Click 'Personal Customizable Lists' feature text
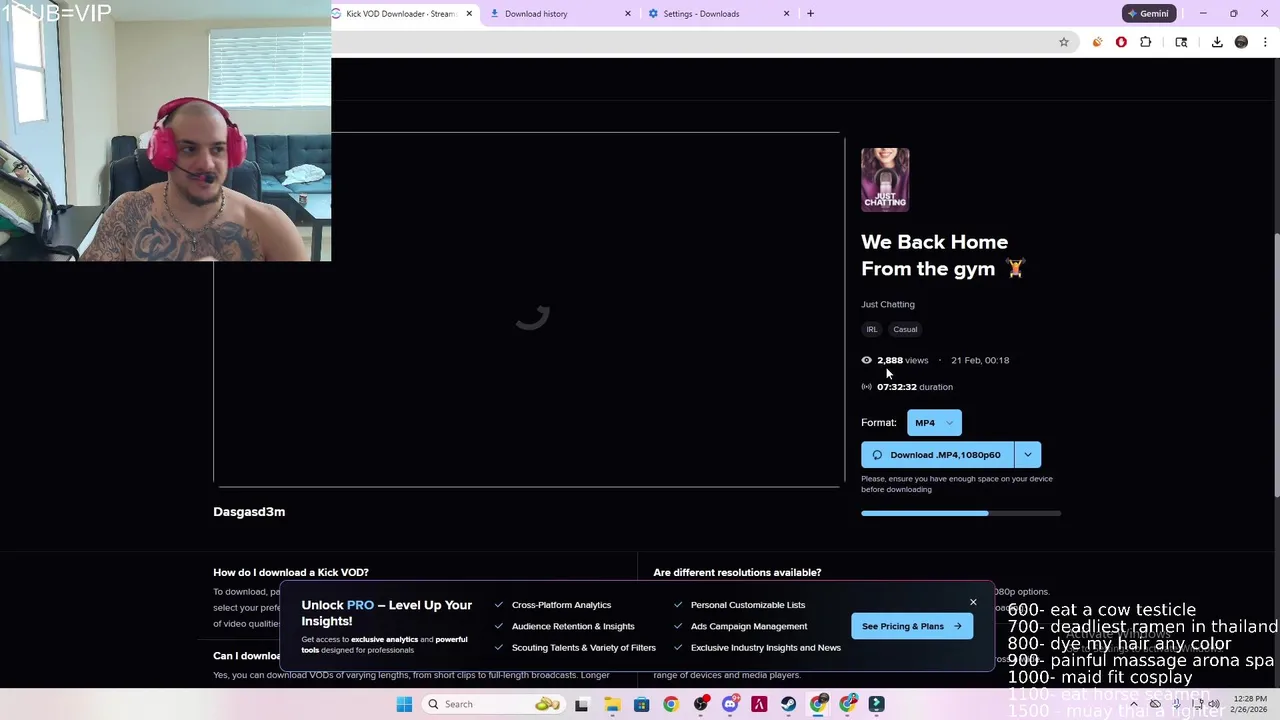 click(748, 605)
